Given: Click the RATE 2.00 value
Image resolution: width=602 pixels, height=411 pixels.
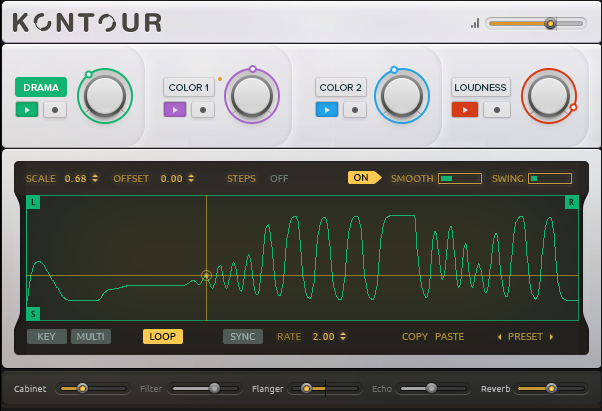Looking at the screenshot, I should (323, 337).
